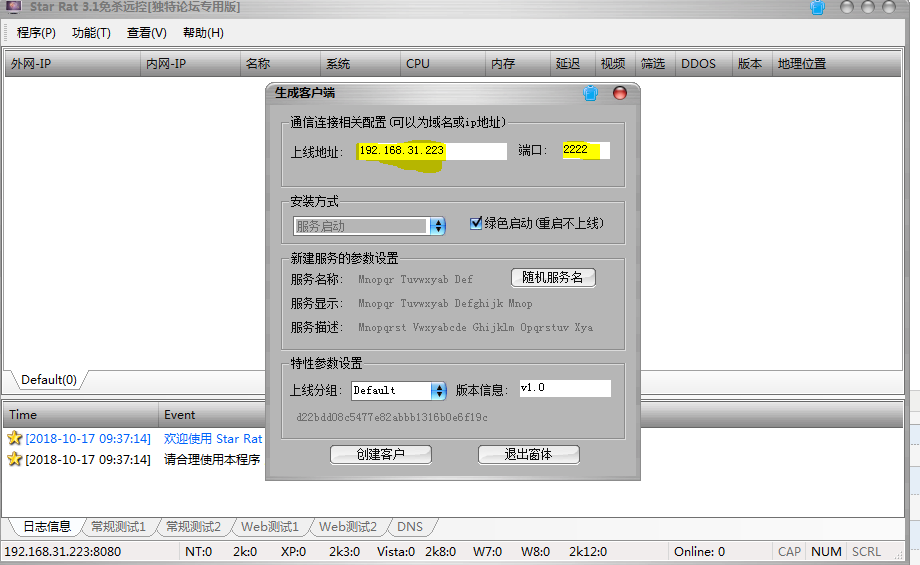Click the DDOS column header
Screen dimensions: 920x565
click(702, 63)
